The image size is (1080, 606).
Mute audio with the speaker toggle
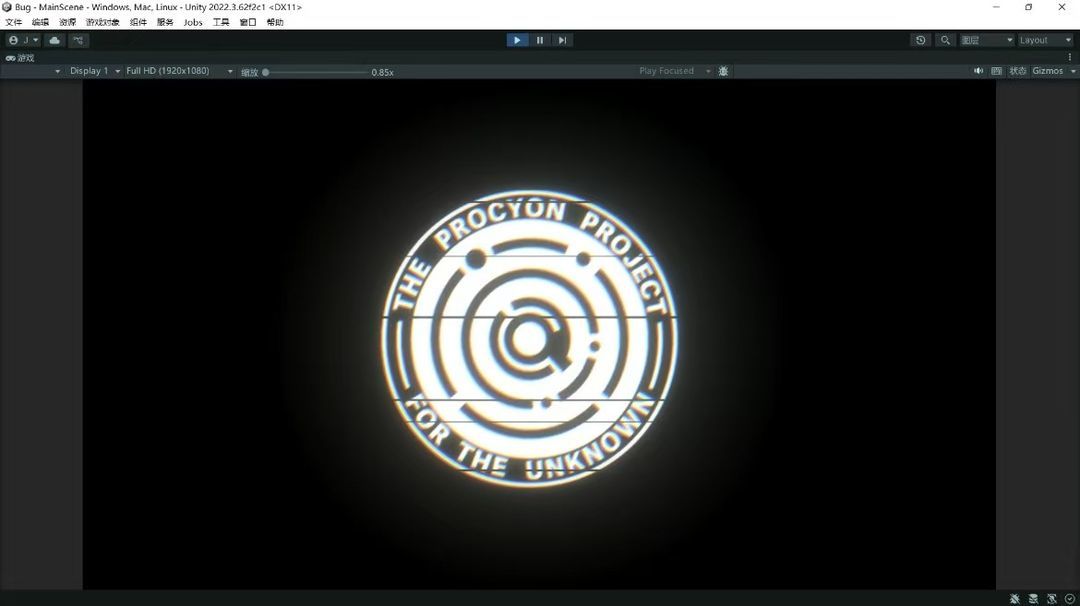tap(978, 71)
